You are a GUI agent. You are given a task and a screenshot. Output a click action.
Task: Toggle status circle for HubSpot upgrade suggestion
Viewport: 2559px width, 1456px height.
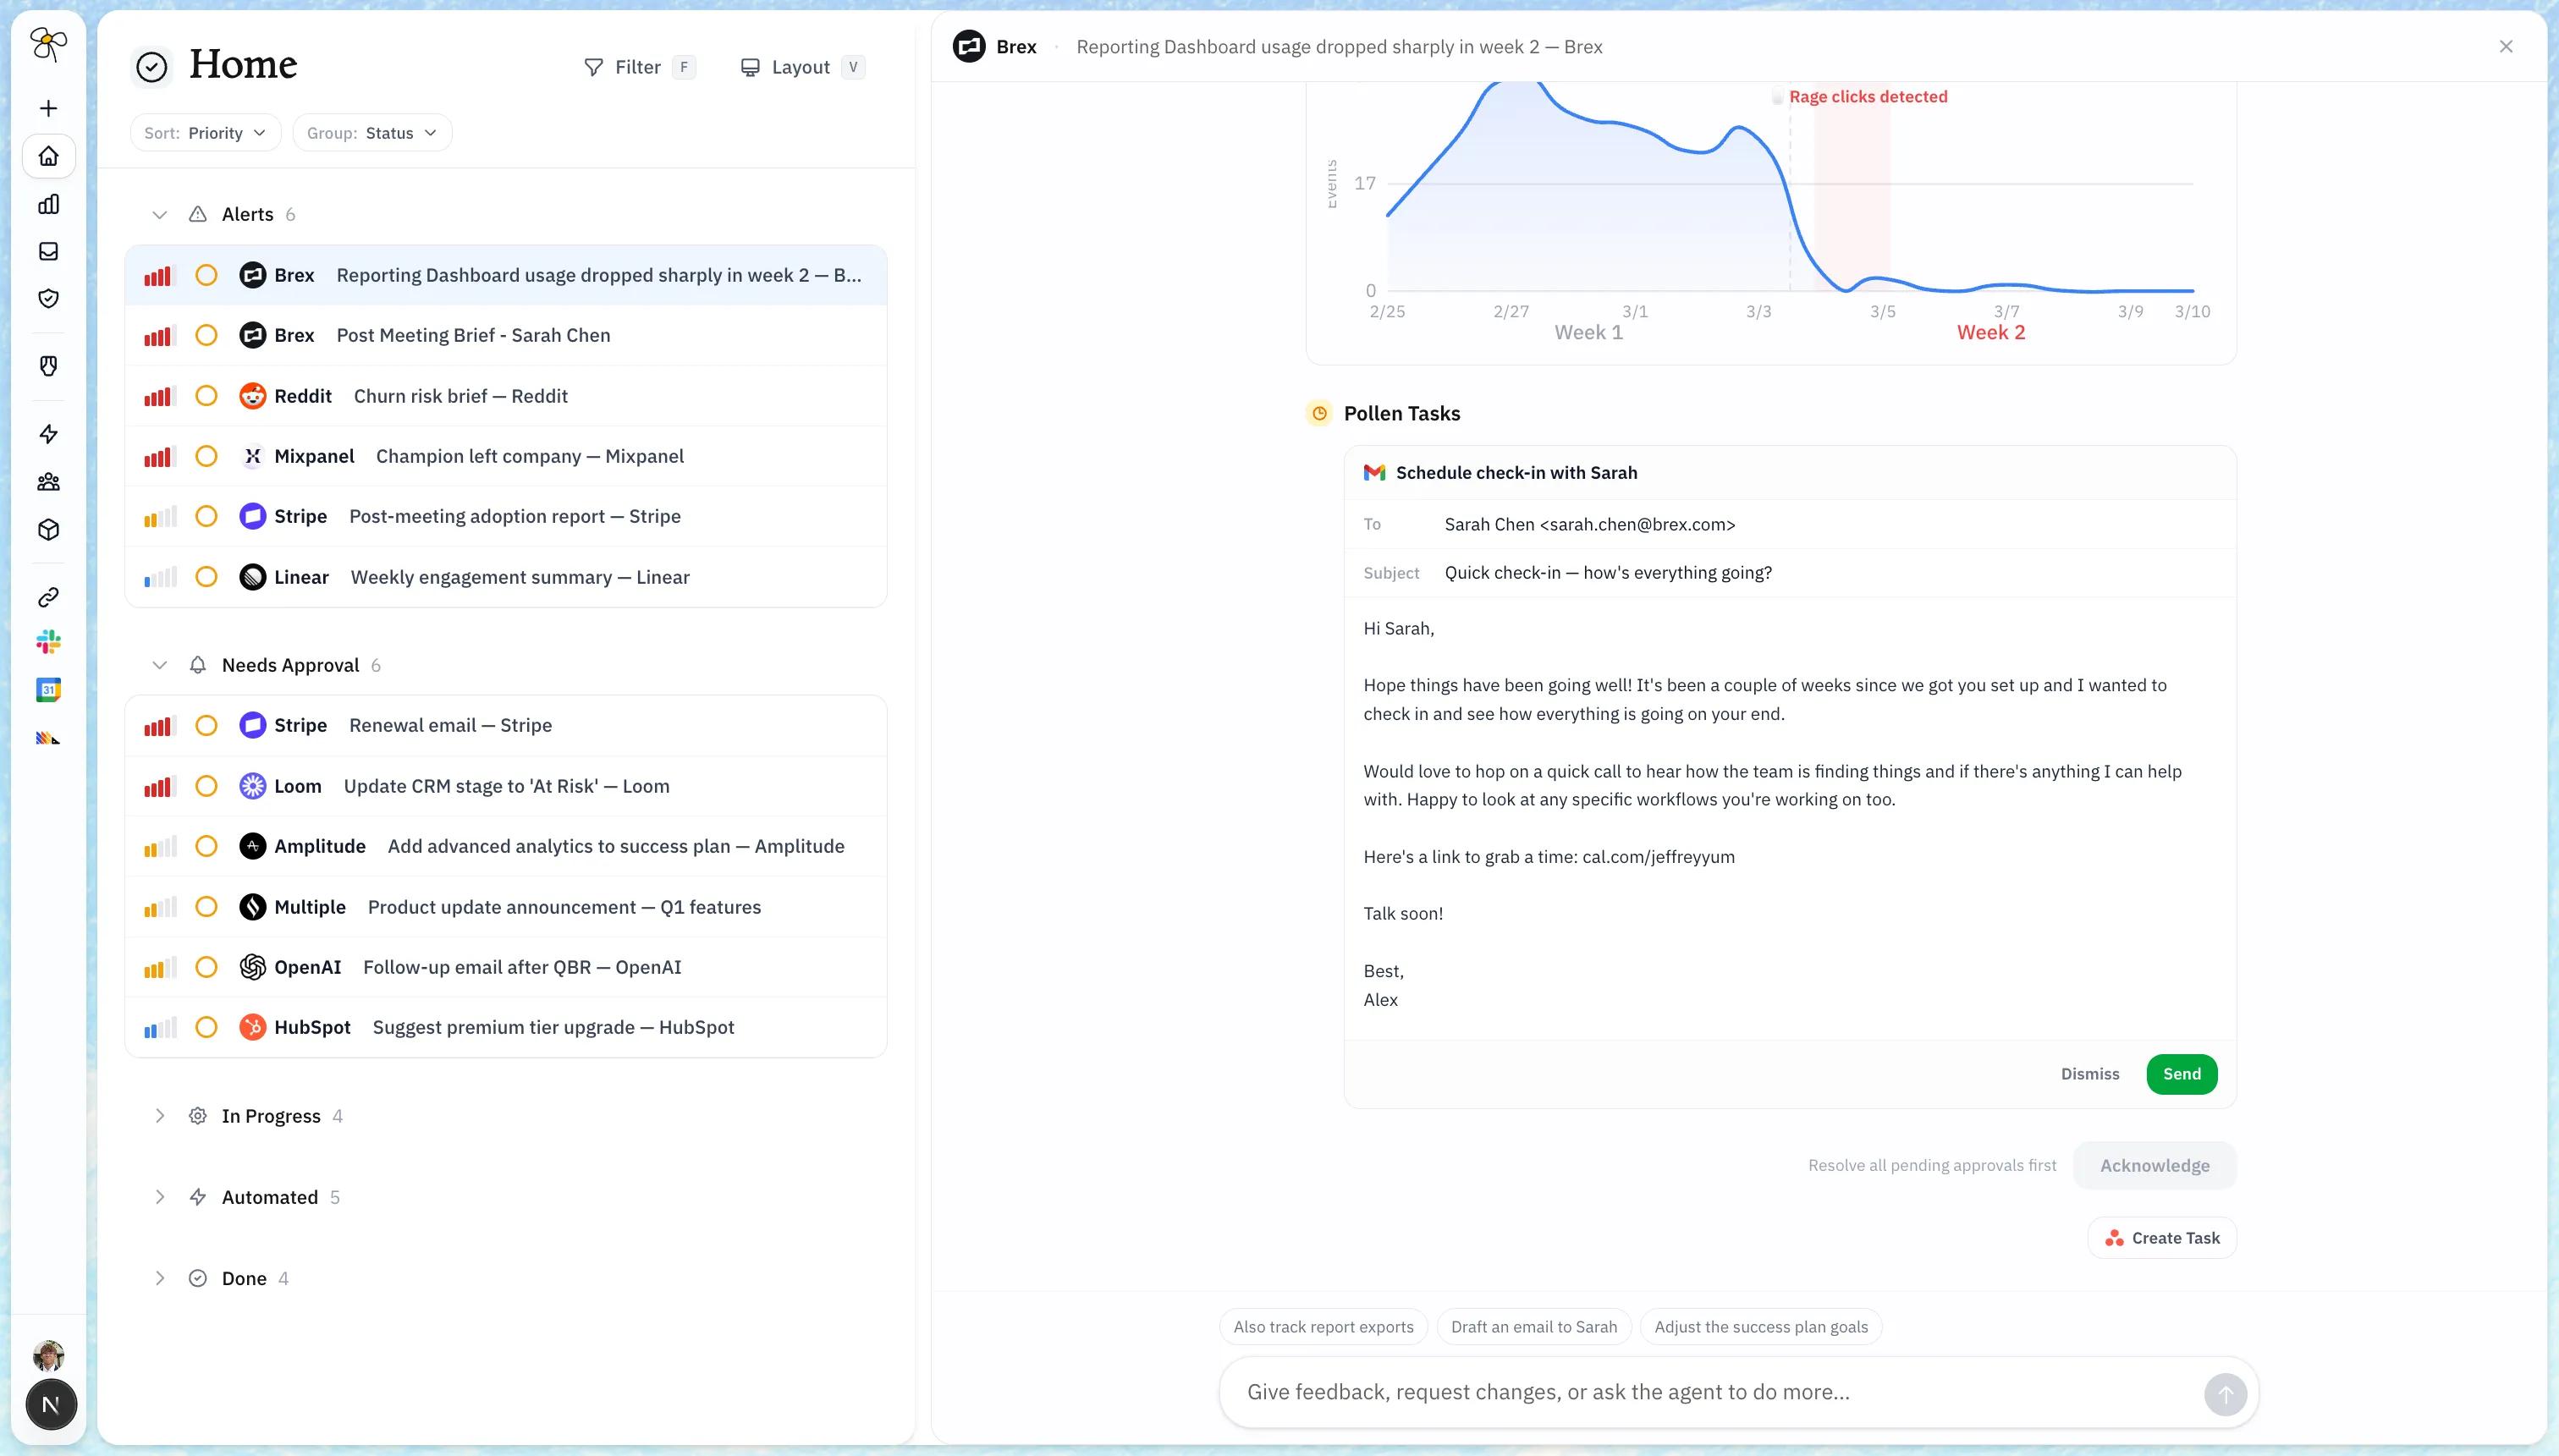pyautogui.click(x=206, y=1027)
